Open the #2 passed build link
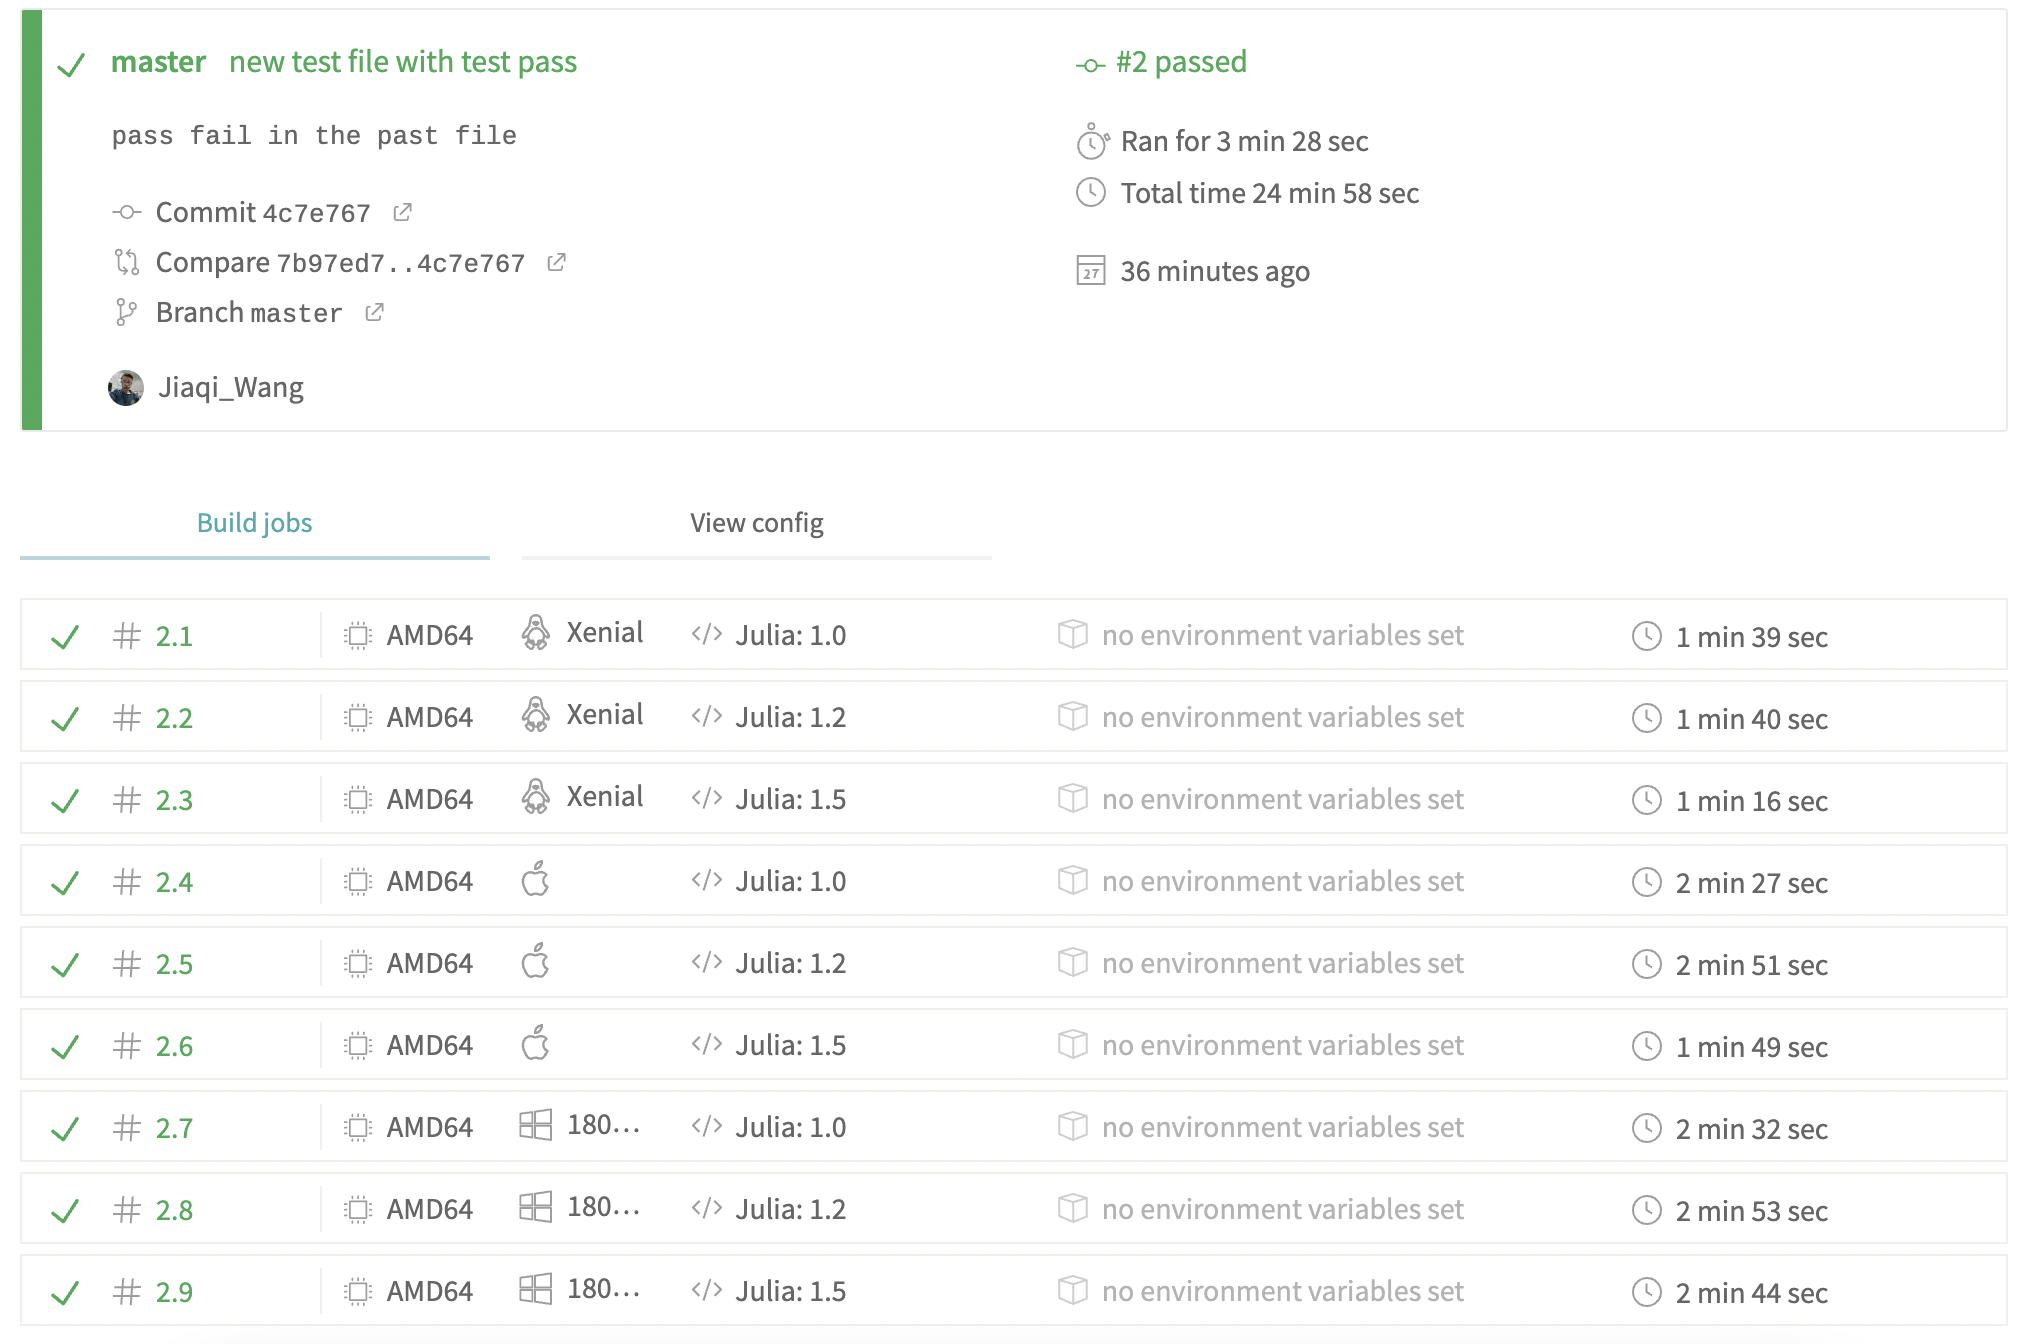This screenshot has width=2018, height=1344. (1180, 62)
